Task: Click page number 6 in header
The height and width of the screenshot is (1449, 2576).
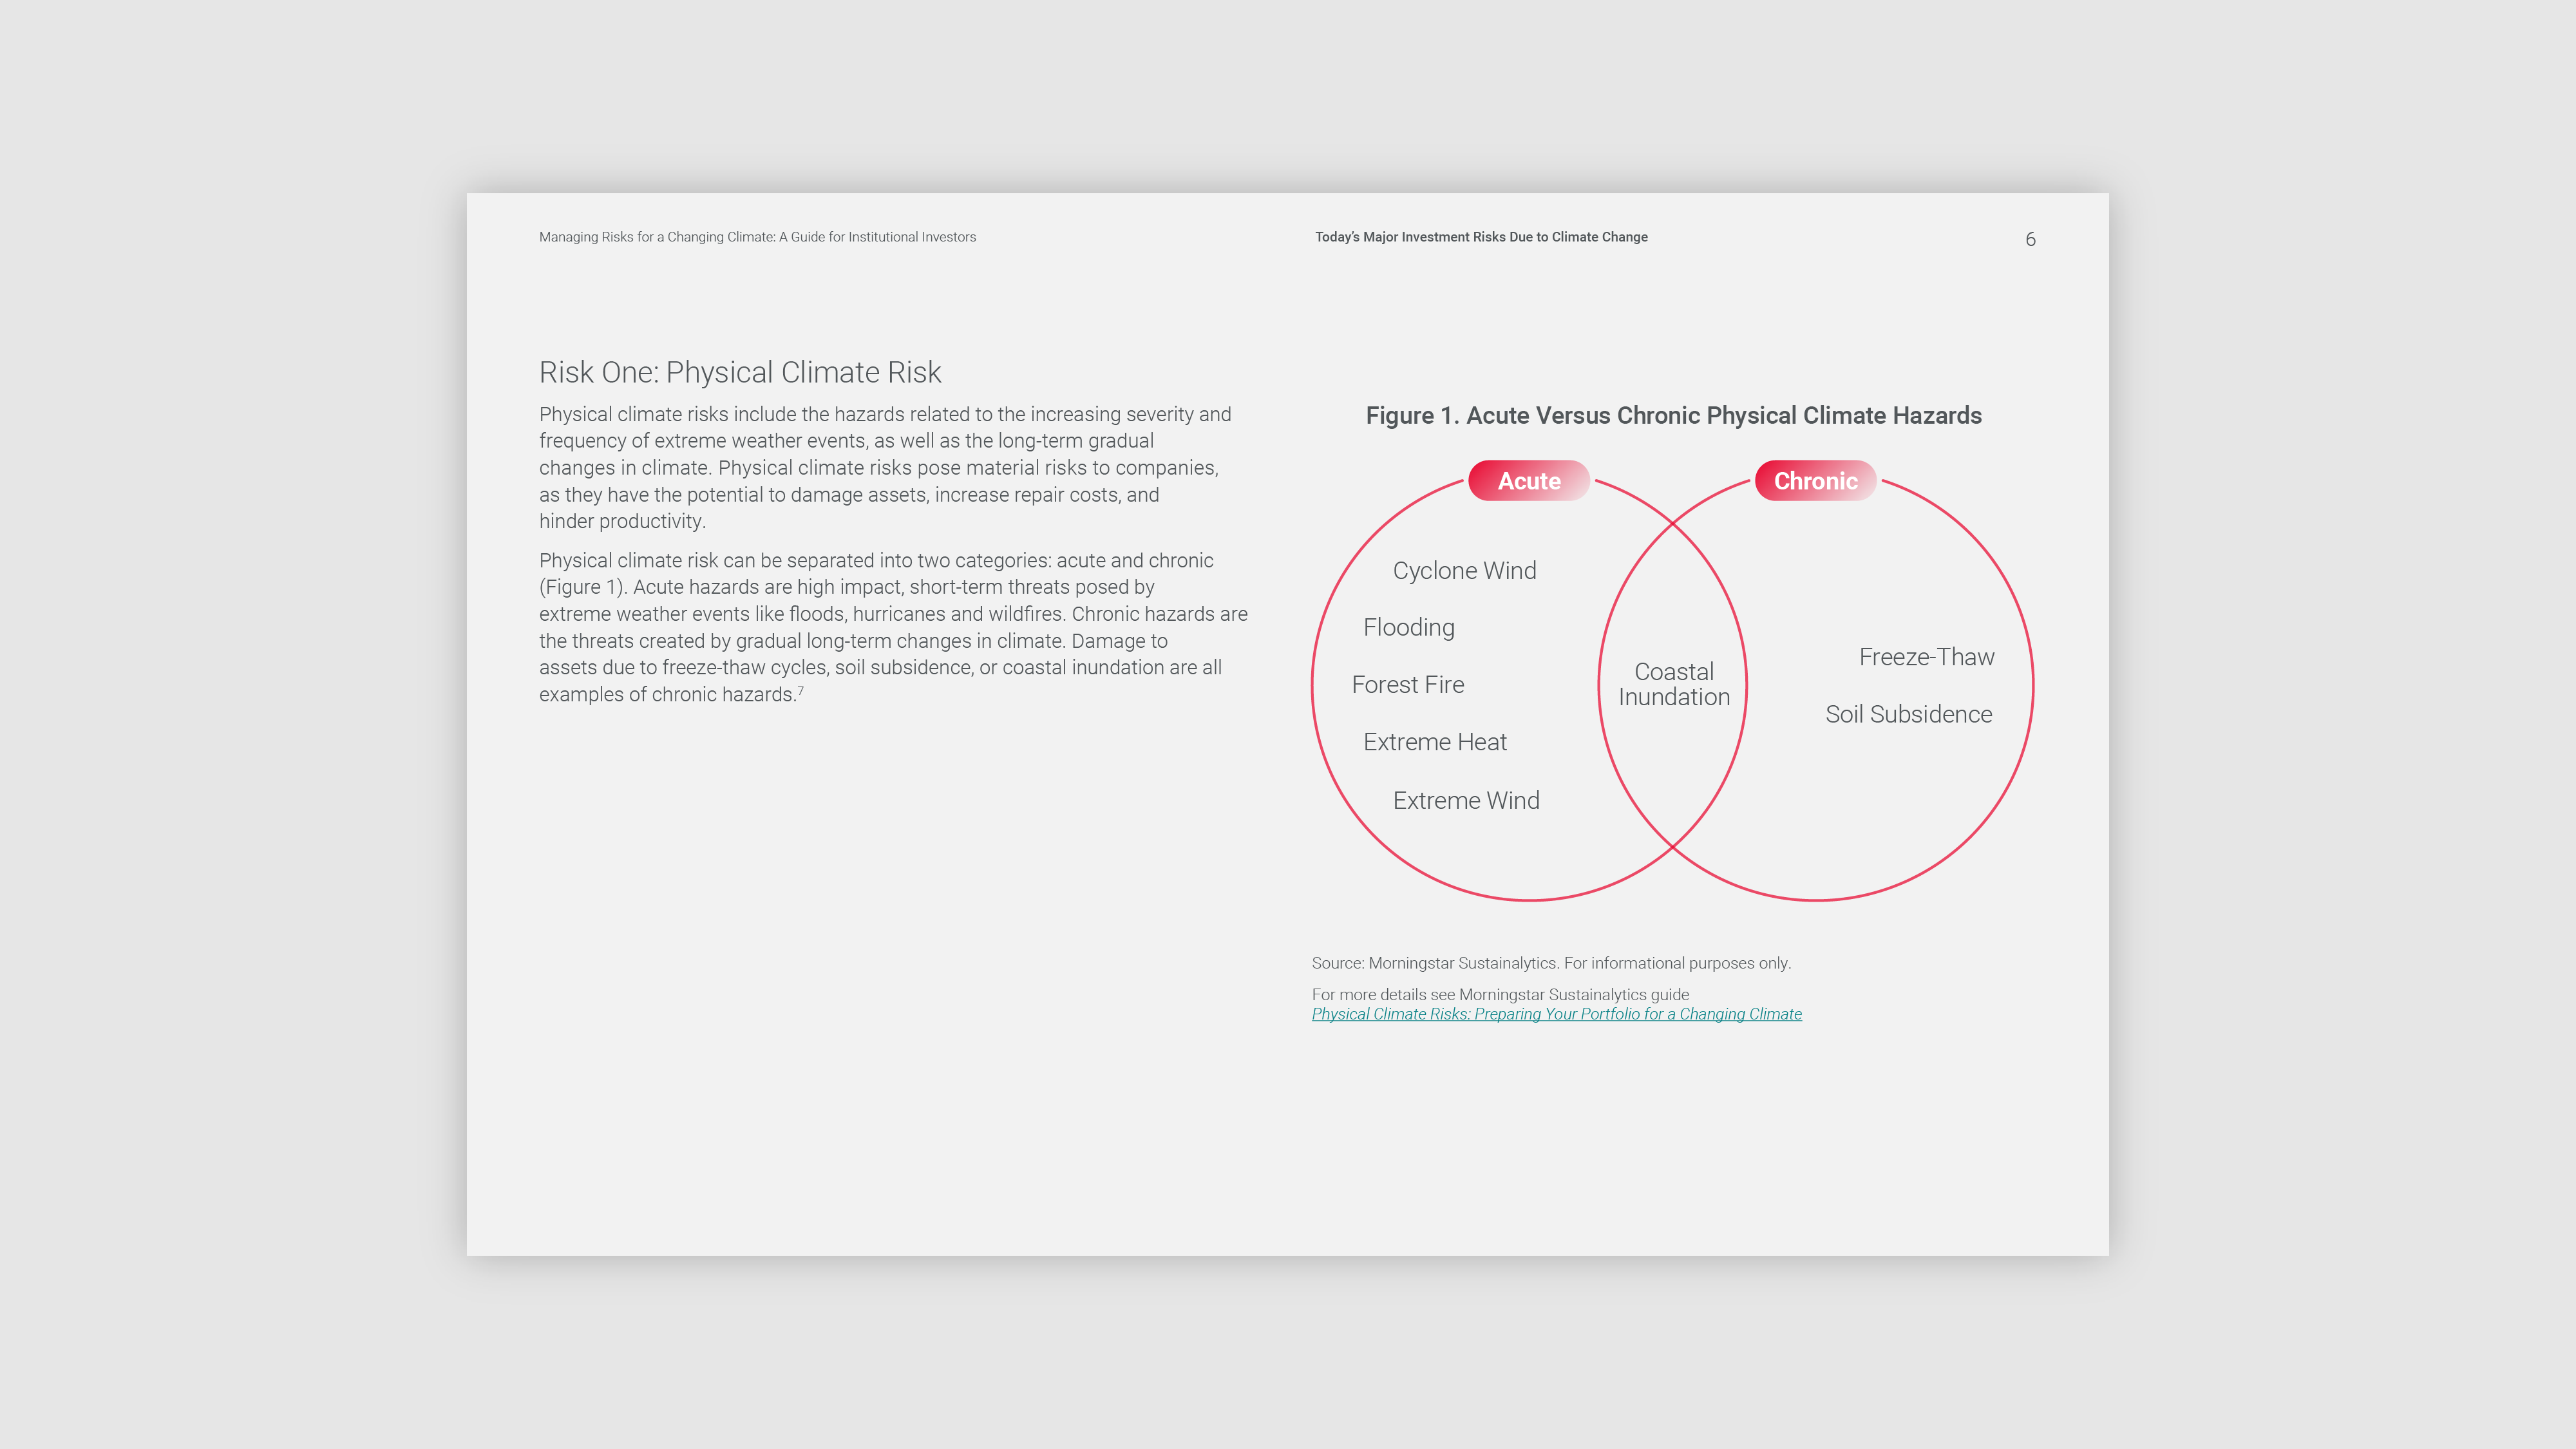Action: tap(2030, 239)
